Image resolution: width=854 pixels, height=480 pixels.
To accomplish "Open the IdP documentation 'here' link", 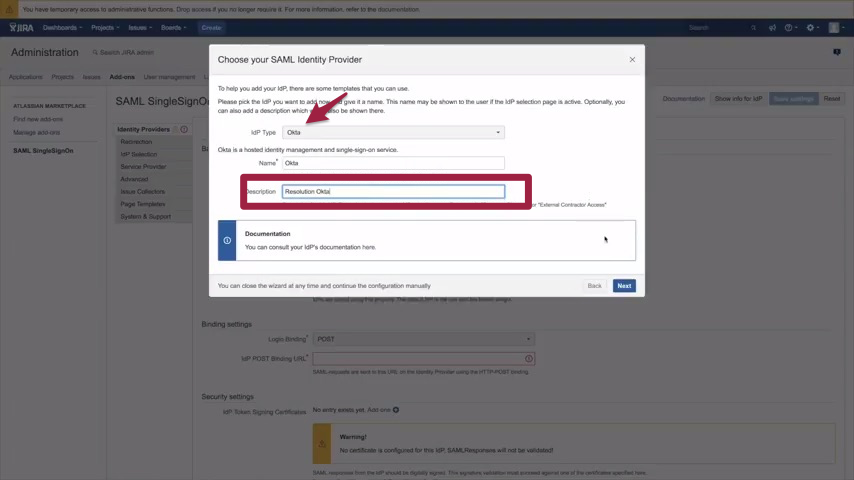I will [369, 247].
